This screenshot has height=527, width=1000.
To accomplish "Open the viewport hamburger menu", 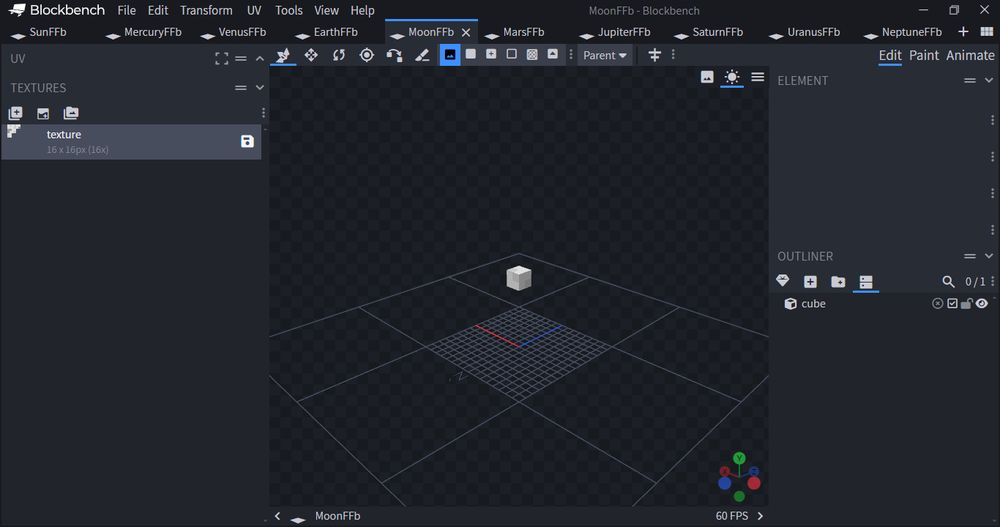I will click(758, 77).
